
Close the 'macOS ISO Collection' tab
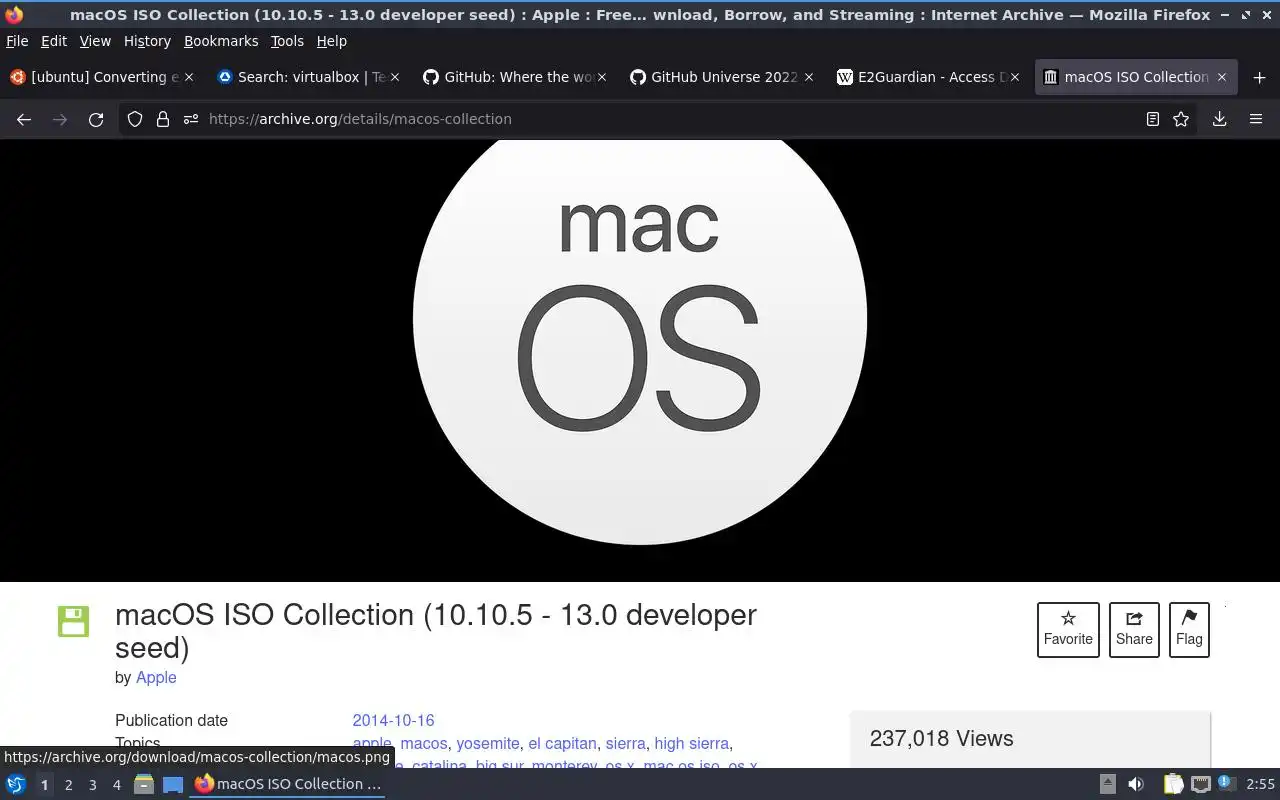click(x=1222, y=77)
